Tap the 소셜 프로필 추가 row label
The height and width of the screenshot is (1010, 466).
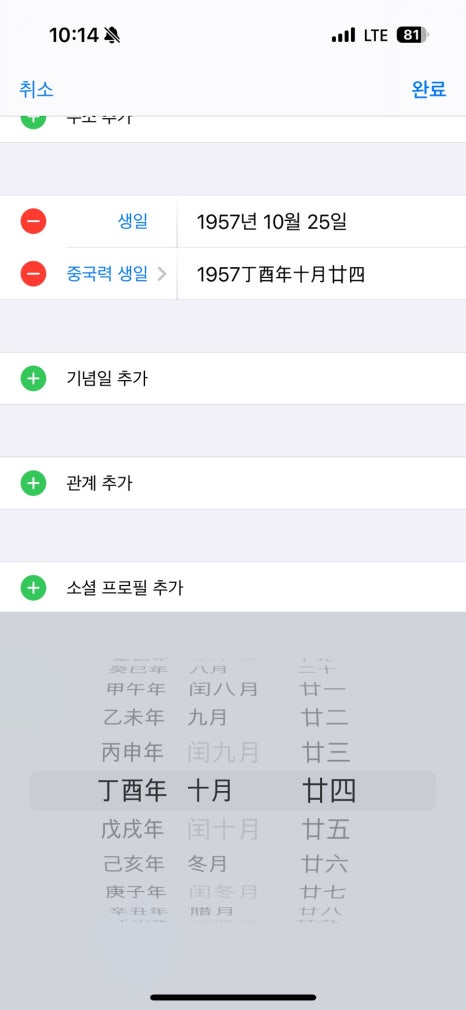pyautogui.click(x=124, y=587)
